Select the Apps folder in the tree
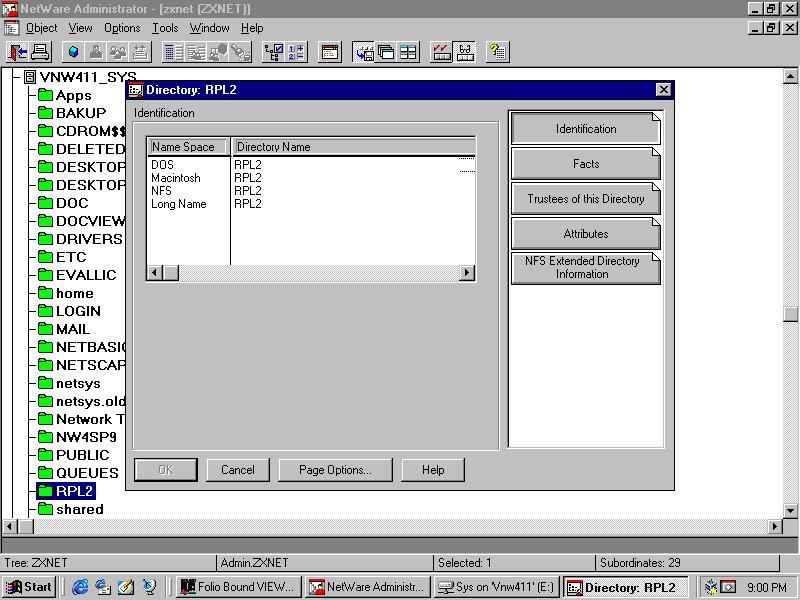The width and height of the screenshot is (800, 600). (x=65, y=95)
